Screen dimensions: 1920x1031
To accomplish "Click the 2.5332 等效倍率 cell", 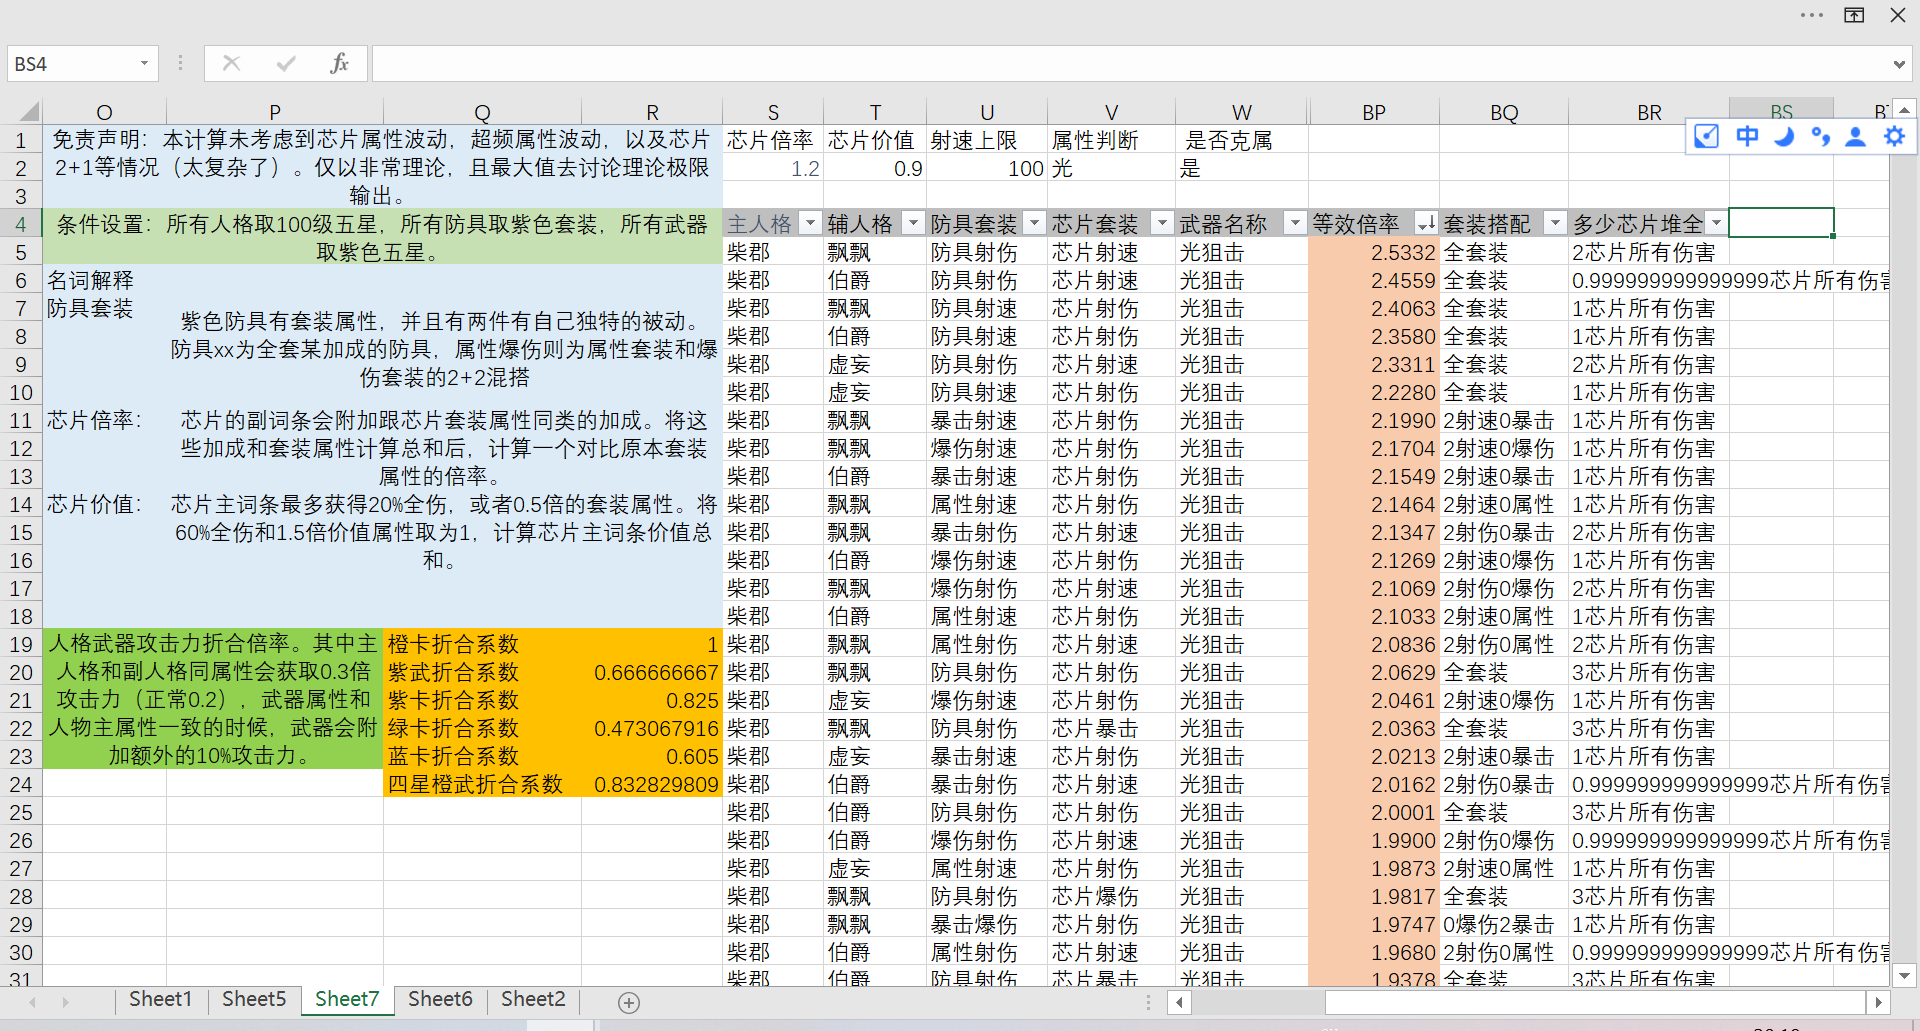I will coord(1374,252).
